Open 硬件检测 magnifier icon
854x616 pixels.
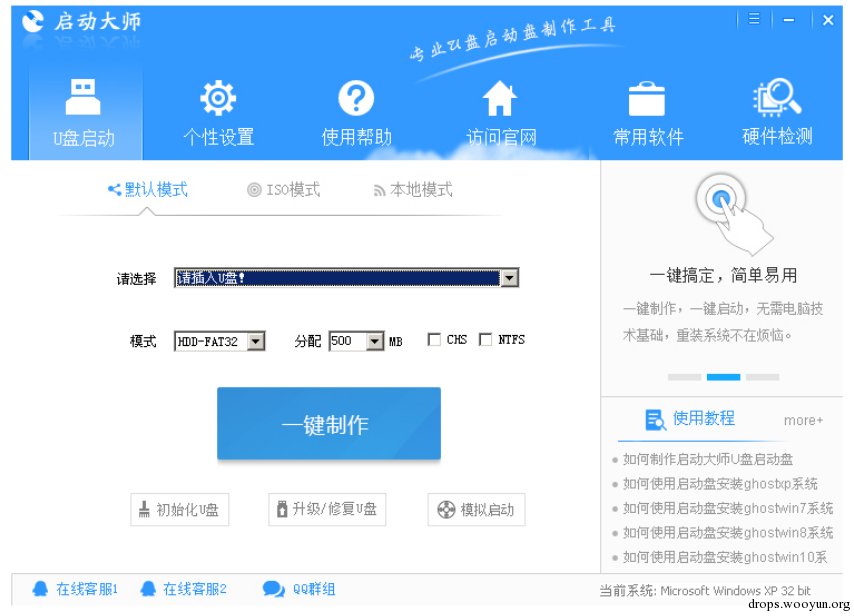tap(777, 97)
